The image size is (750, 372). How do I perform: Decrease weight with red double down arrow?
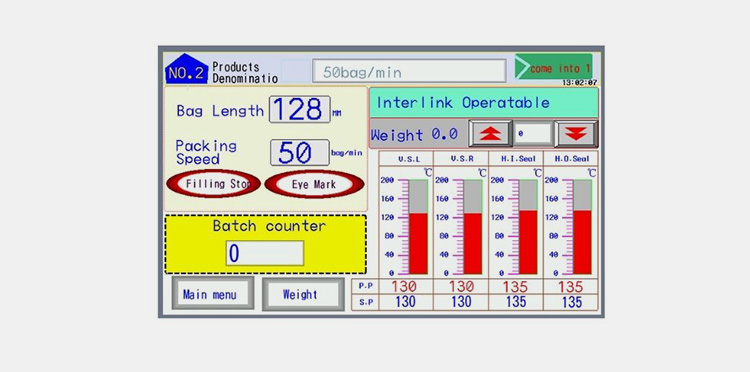[576, 134]
